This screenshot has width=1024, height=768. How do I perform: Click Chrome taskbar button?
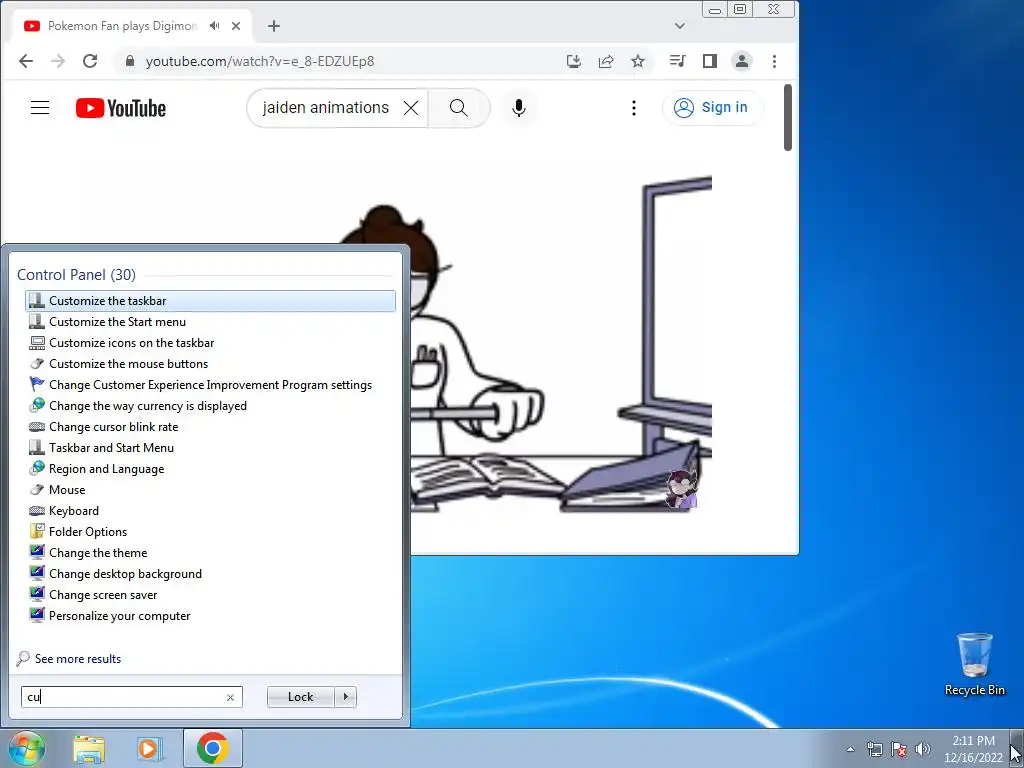(x=213, y=748)
